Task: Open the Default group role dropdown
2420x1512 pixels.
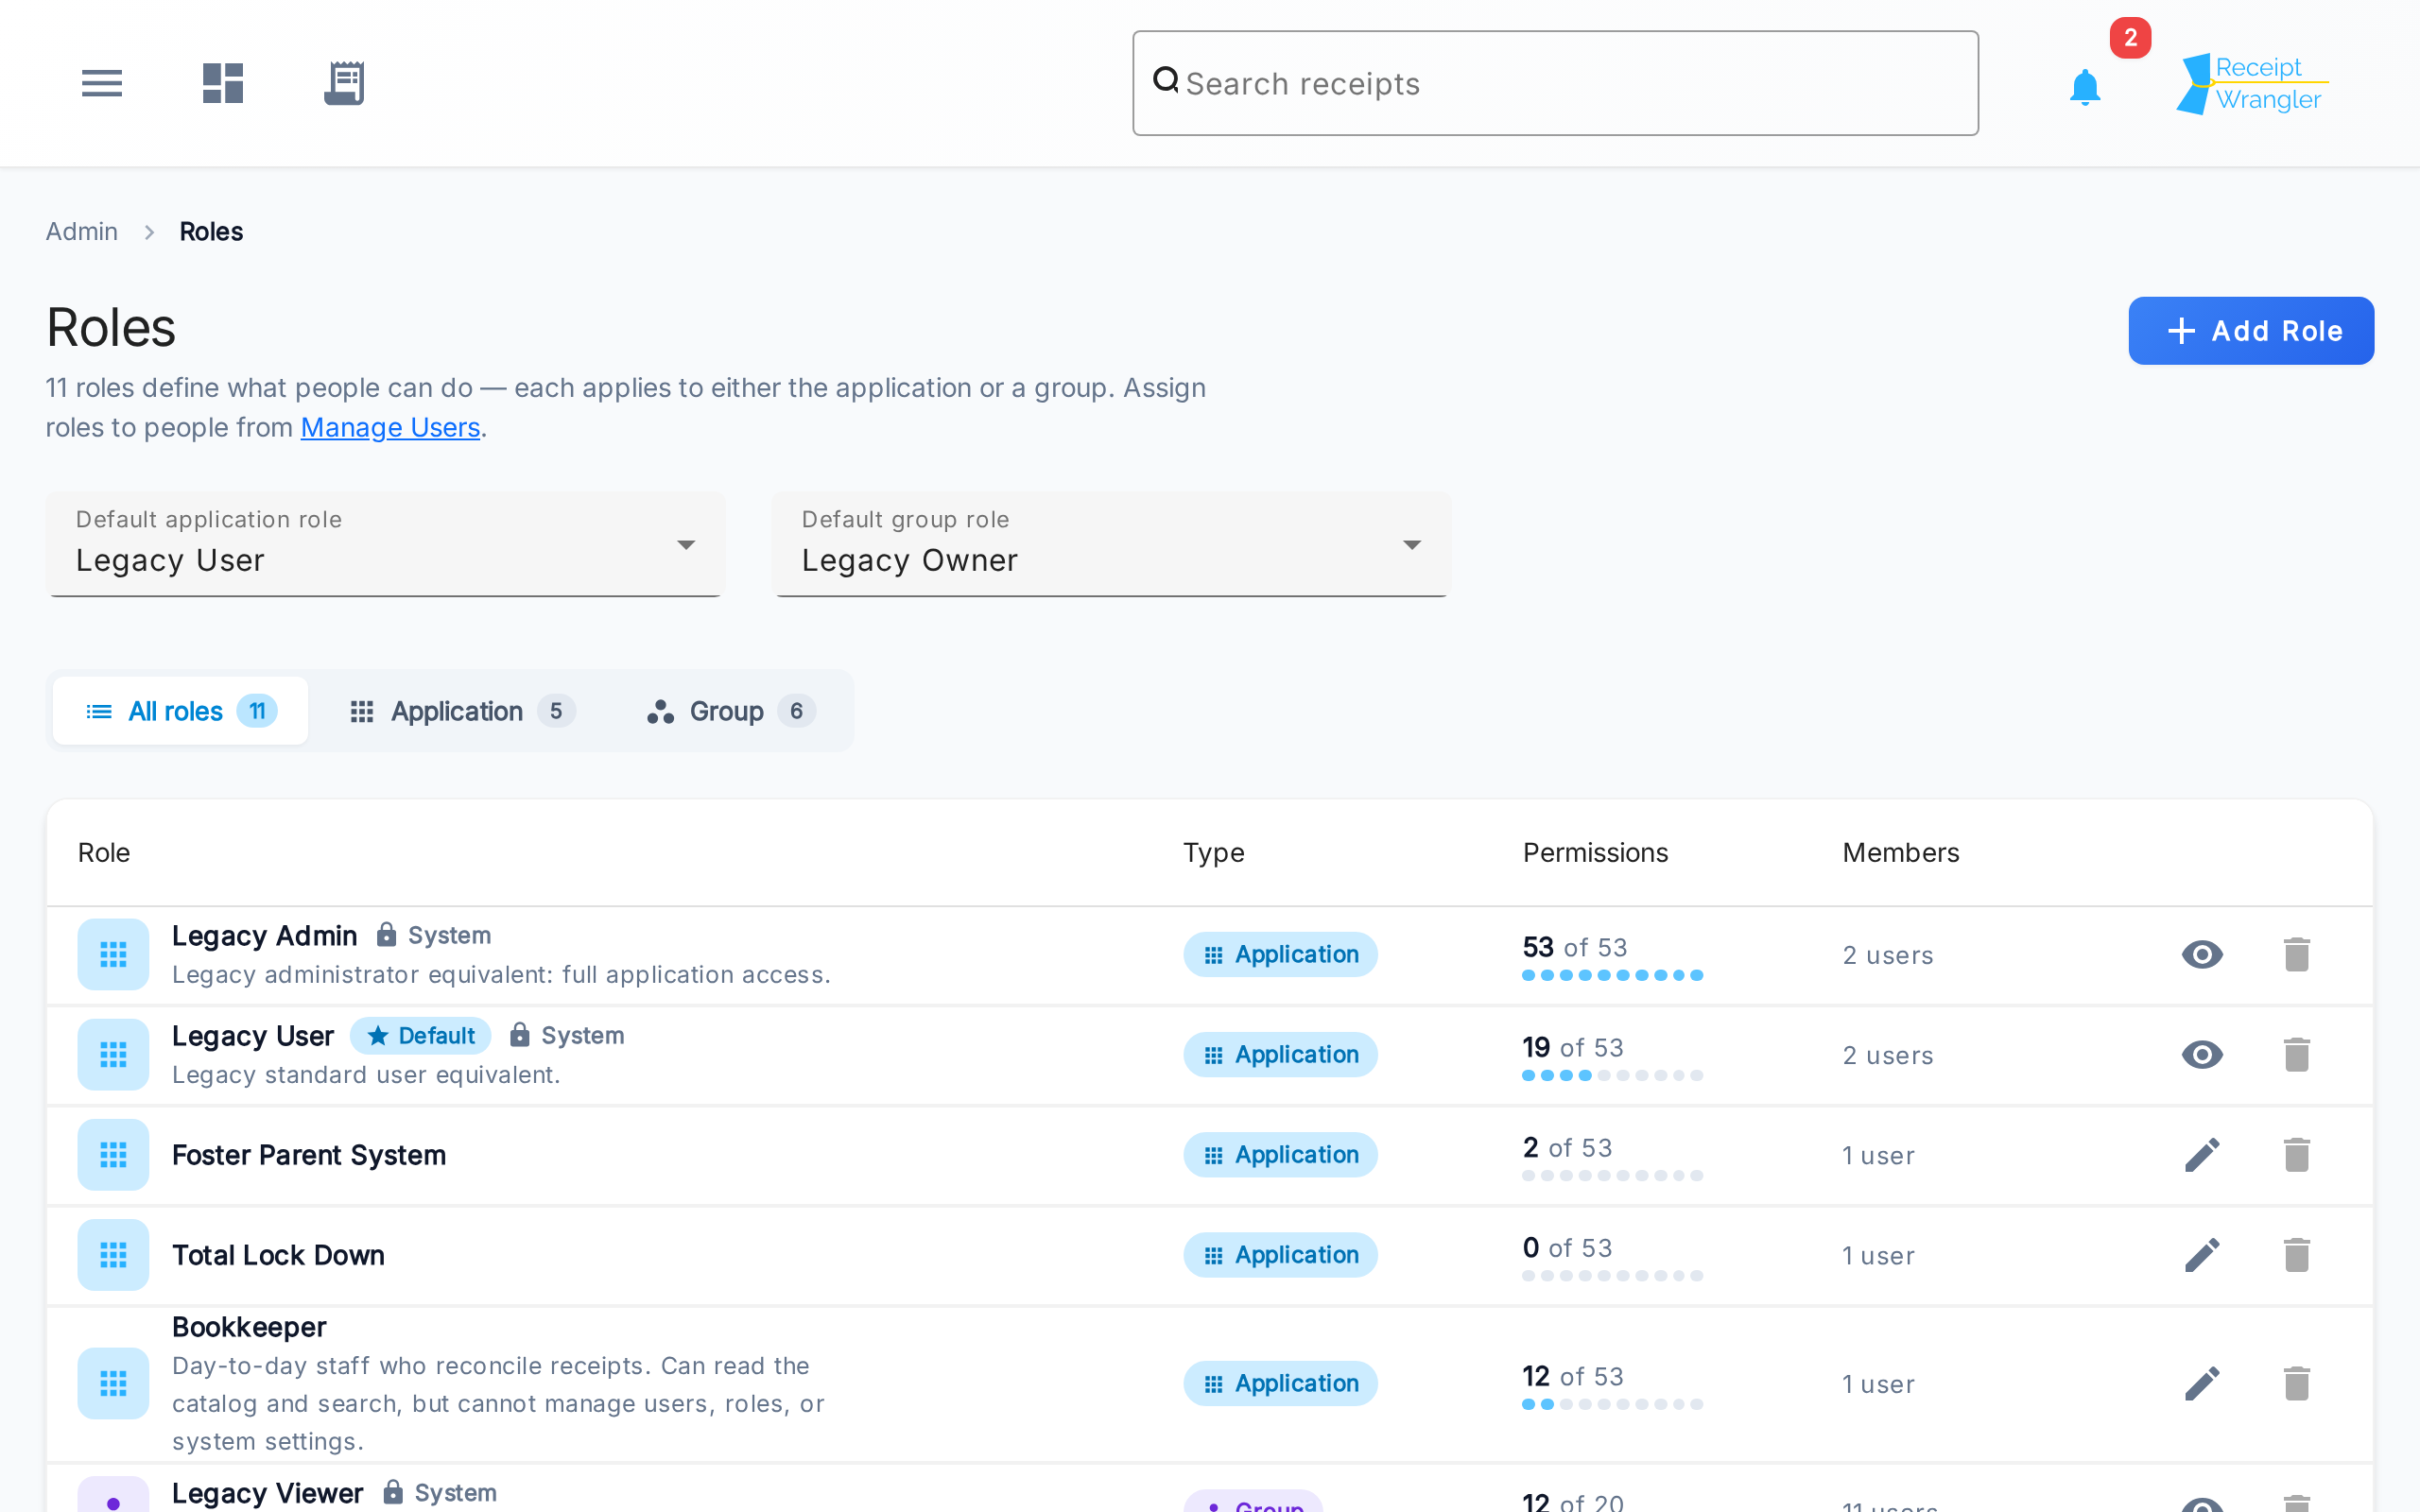Action: coord(1111,544)
